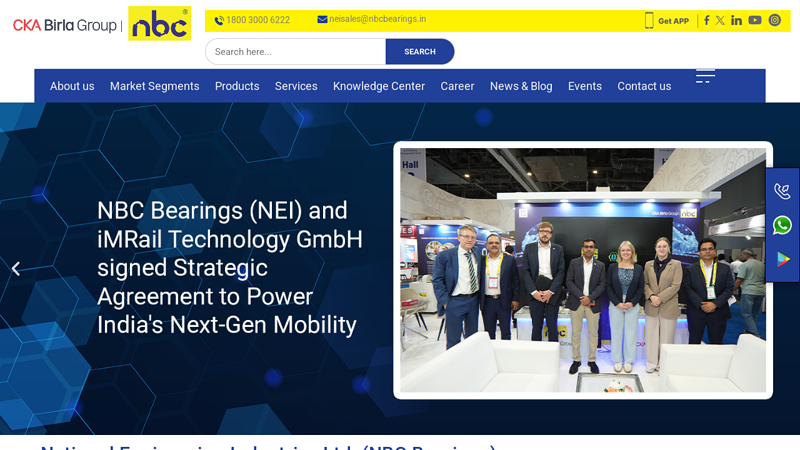Click the Get APP link
Screen dimensions: 800x450
tap(667, 21)
